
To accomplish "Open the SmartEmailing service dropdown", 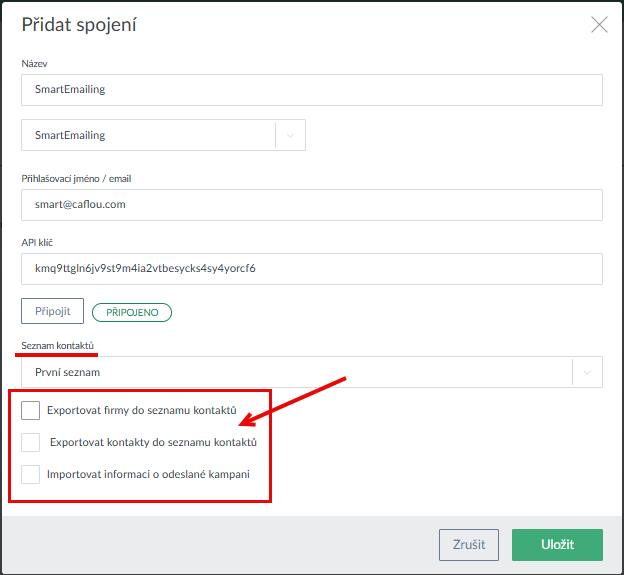I will pos(148,135).
